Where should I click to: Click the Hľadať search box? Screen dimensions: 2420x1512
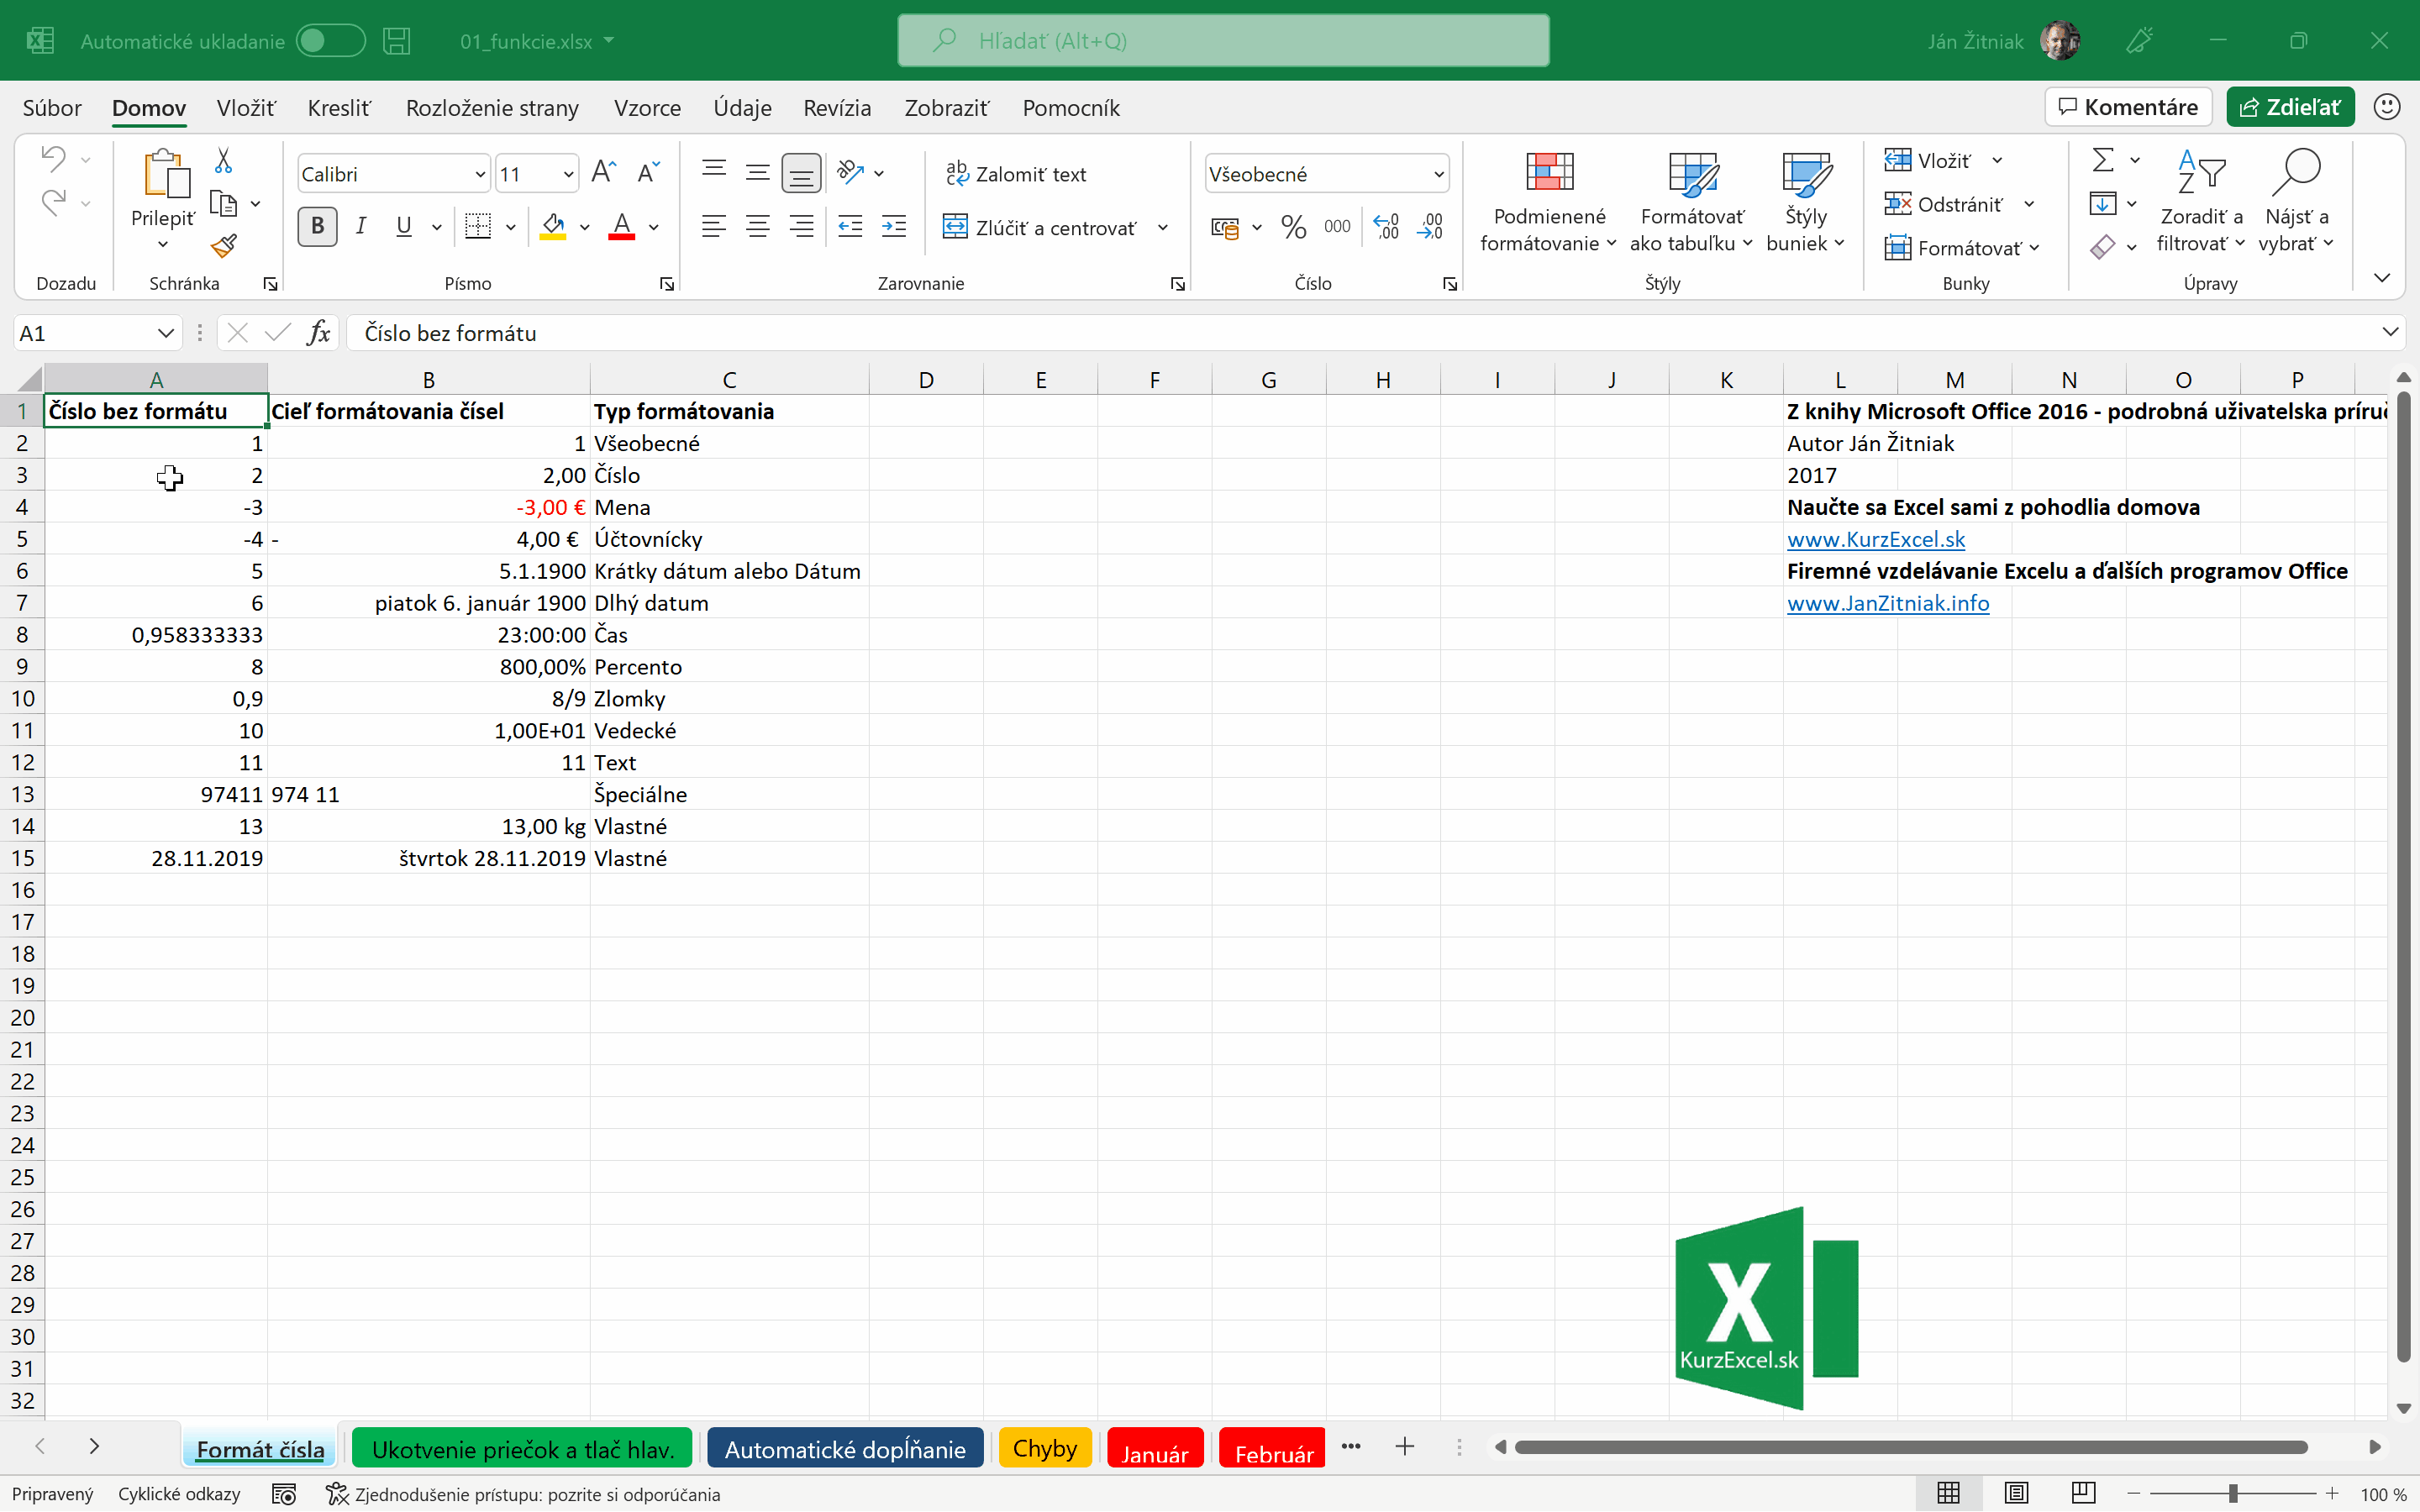[1223, 41]
